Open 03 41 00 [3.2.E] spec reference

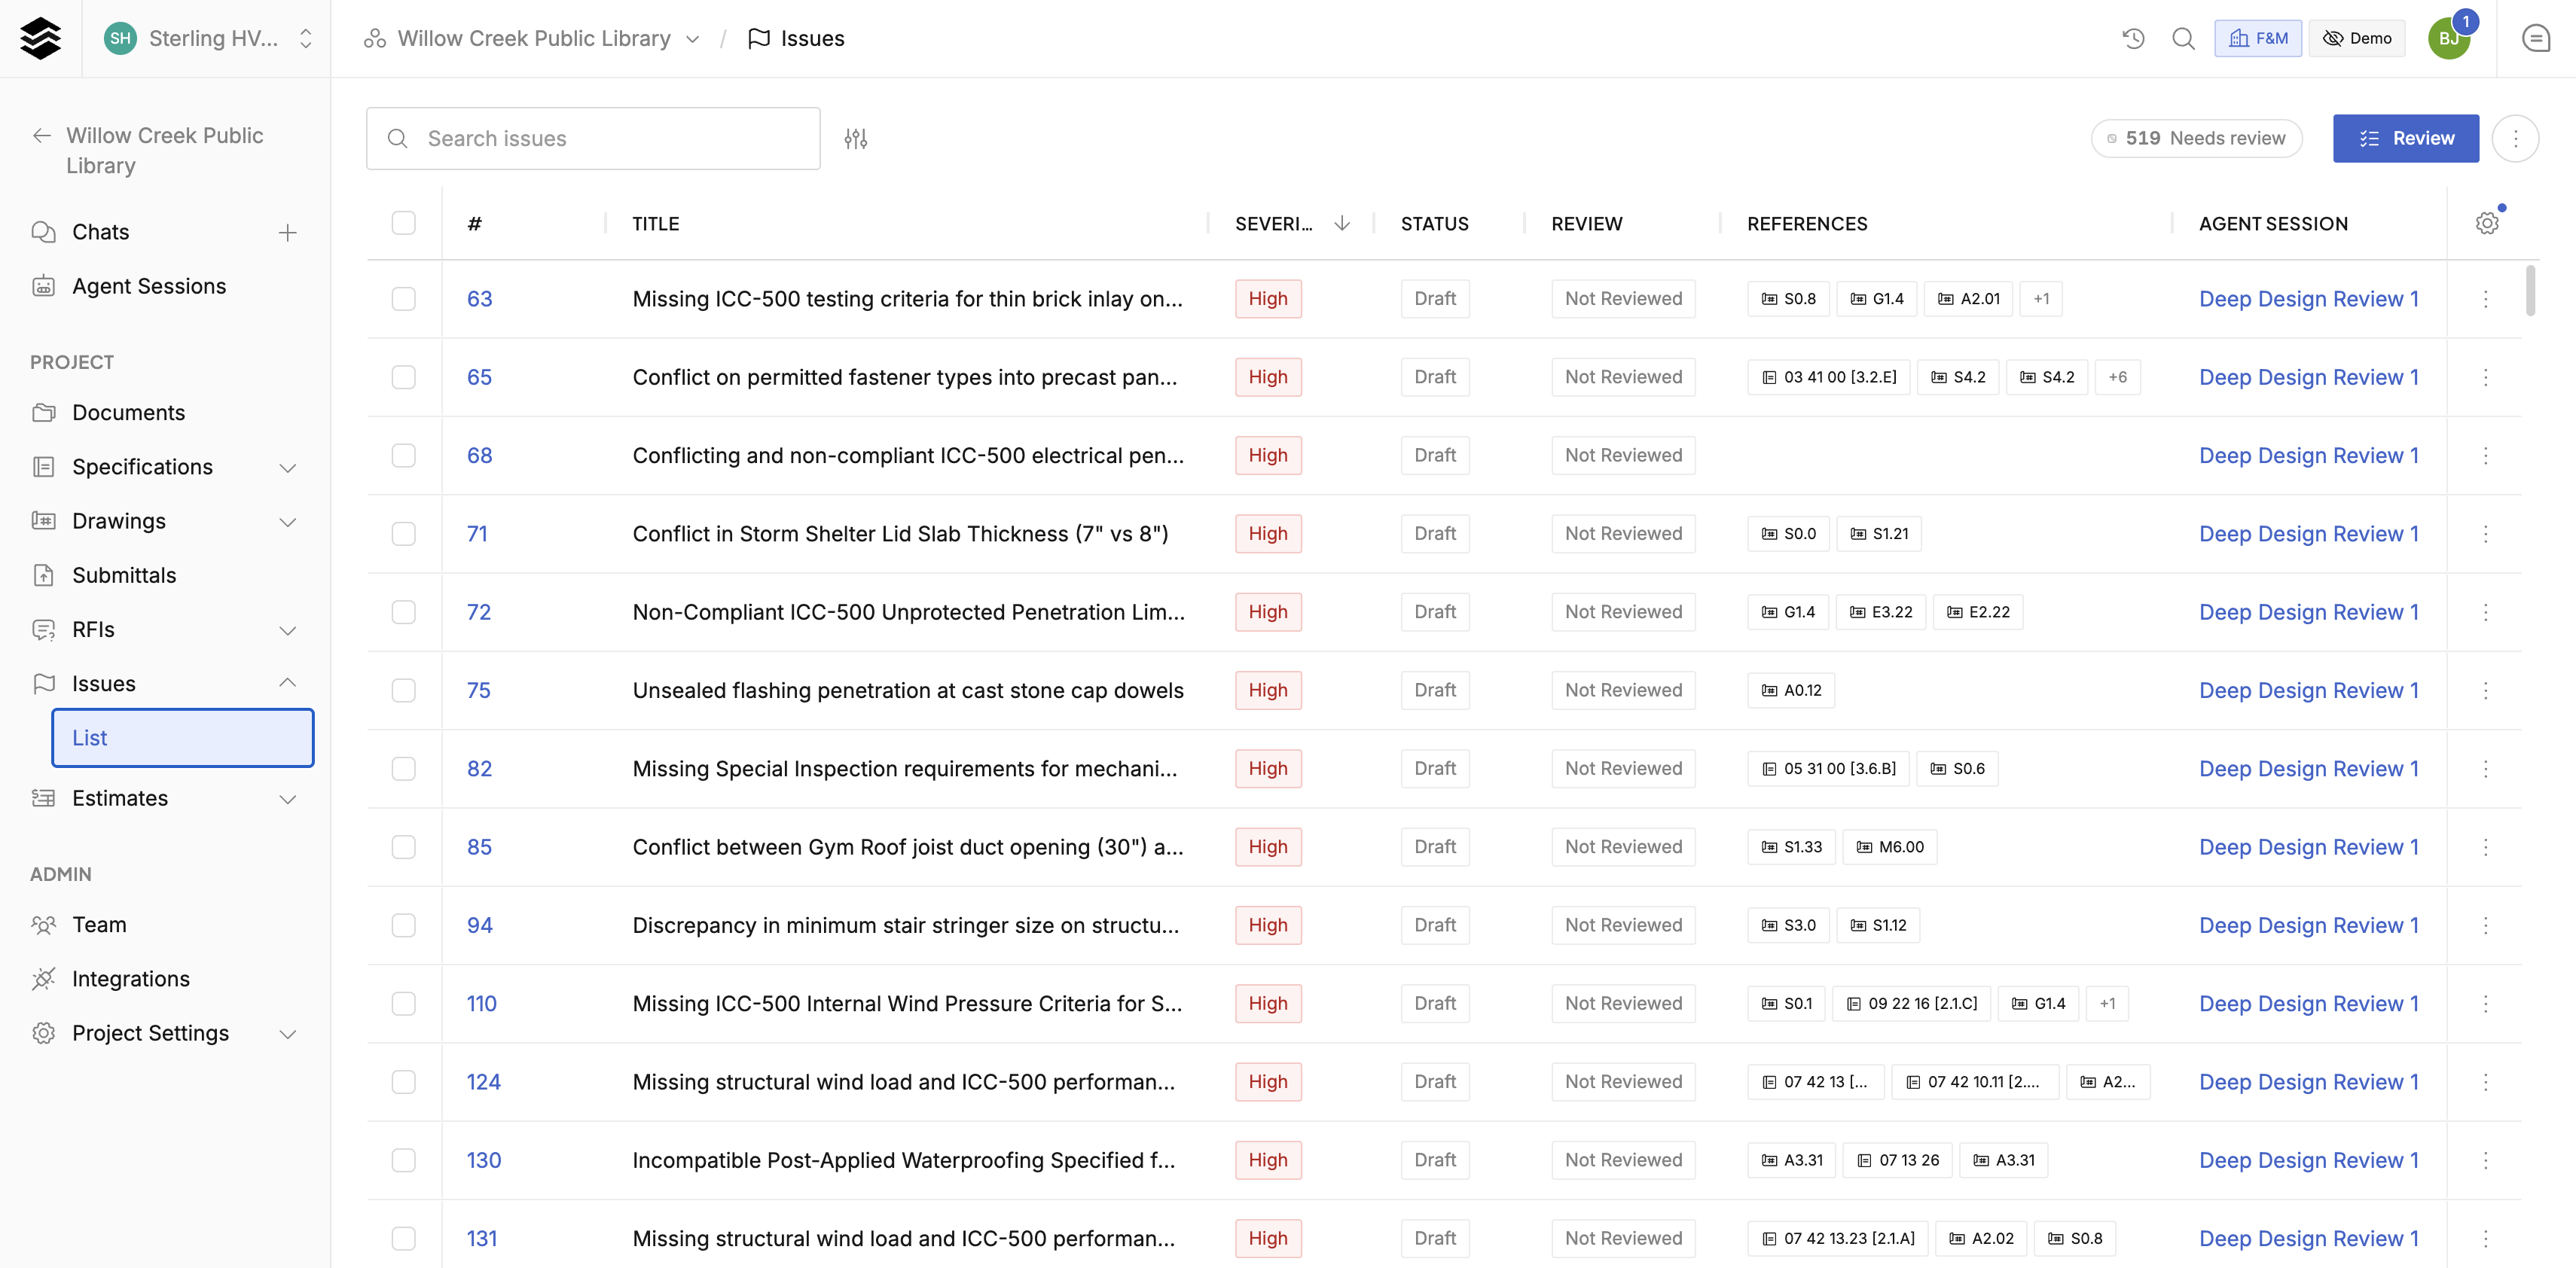click(1828, 377)
